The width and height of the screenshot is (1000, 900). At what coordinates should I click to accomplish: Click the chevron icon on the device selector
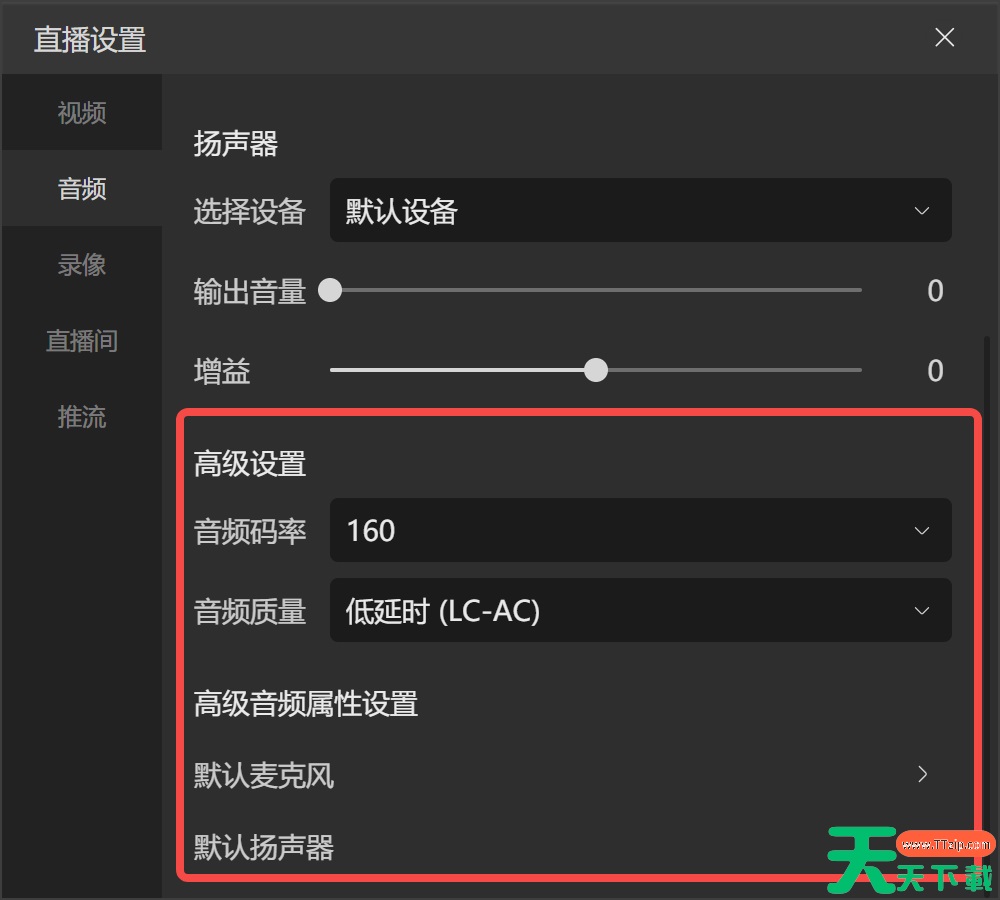pyautogui.click(x=922, y=210)
